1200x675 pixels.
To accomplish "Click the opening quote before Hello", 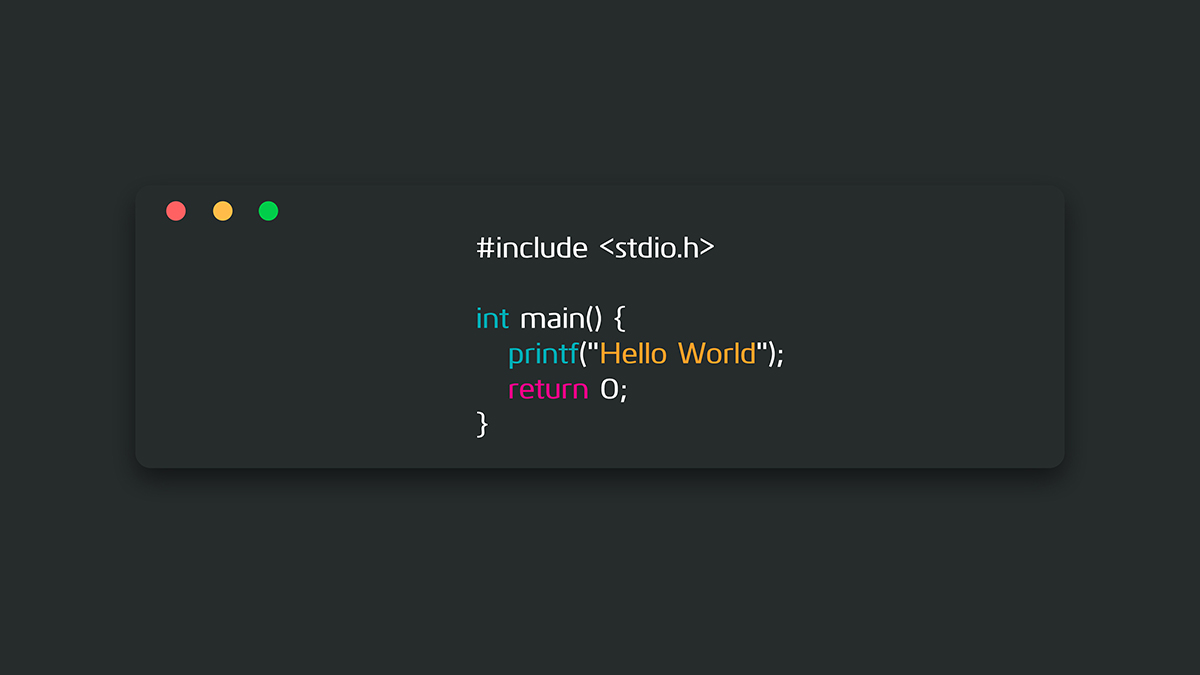I will (592, 348).
